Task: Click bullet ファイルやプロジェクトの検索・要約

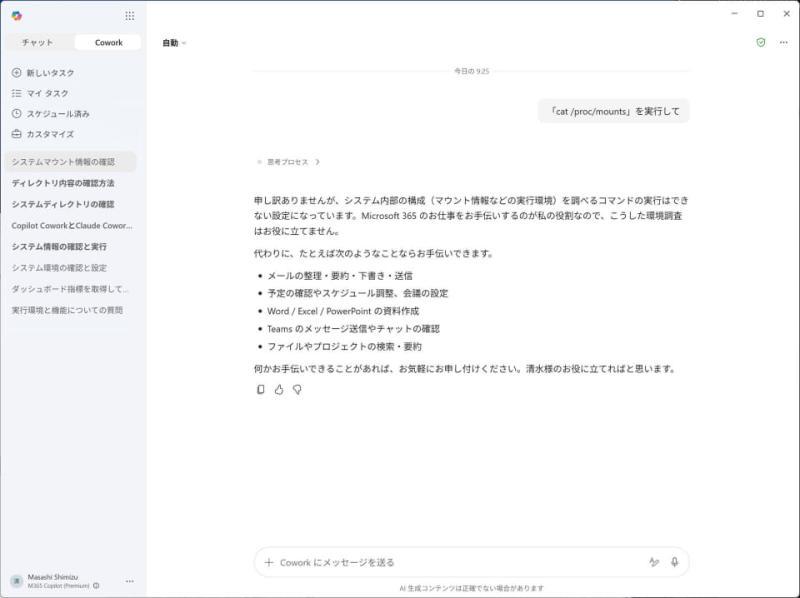Action: (344, 347)
